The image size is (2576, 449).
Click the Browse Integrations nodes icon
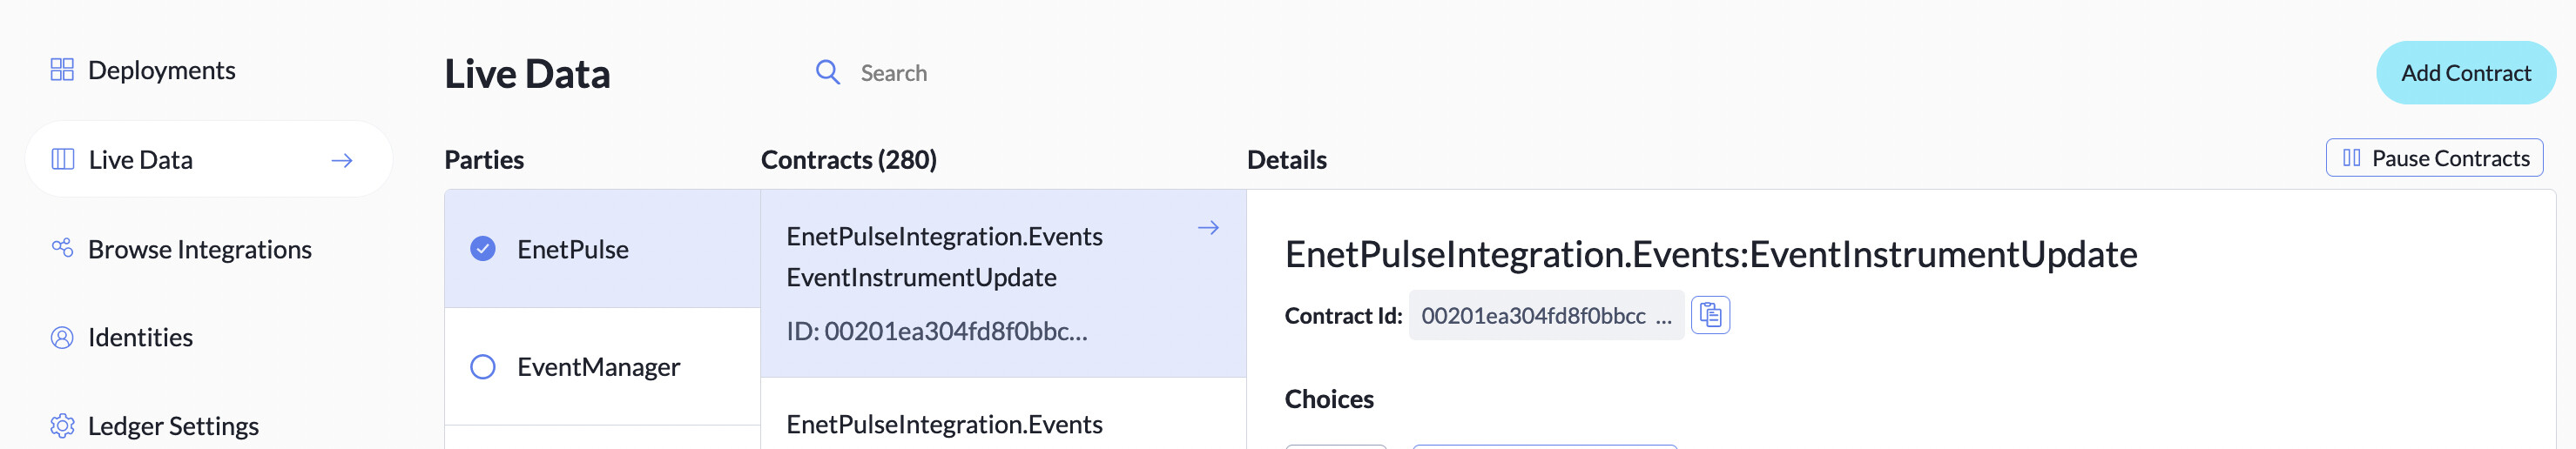coord(62,248)
